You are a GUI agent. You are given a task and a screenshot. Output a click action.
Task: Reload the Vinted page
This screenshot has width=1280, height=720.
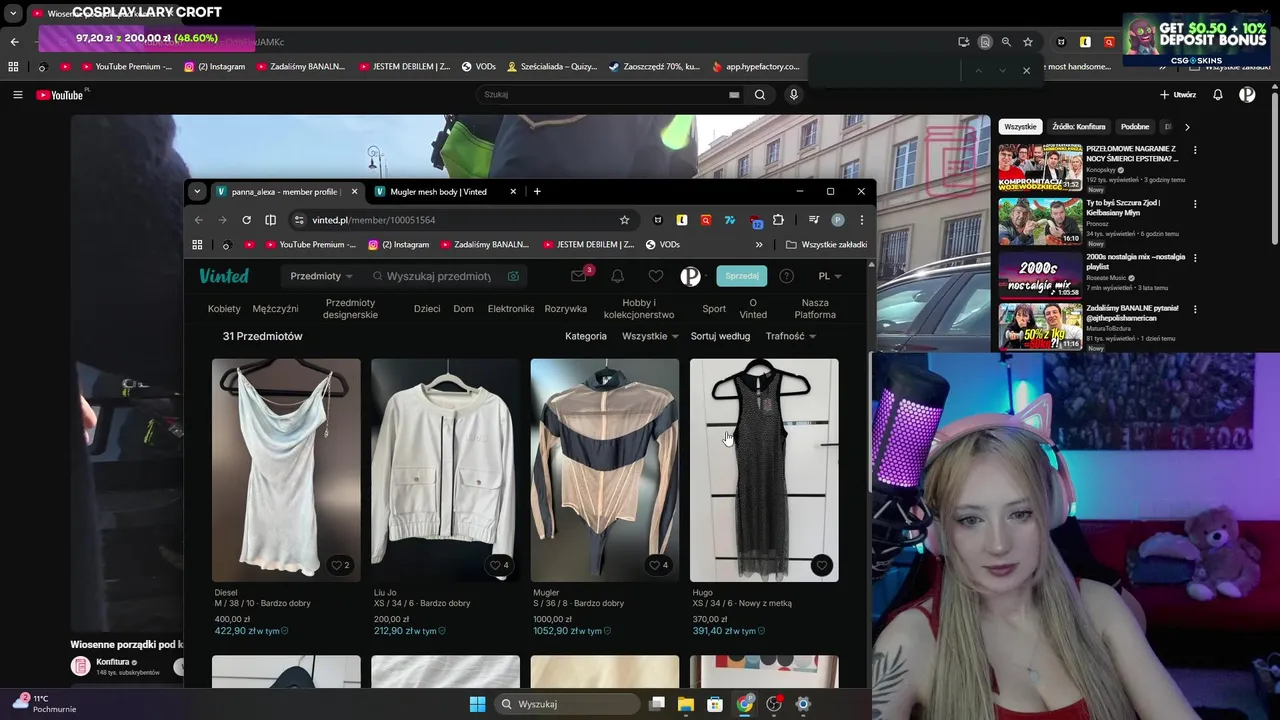(x=246, y=220)
